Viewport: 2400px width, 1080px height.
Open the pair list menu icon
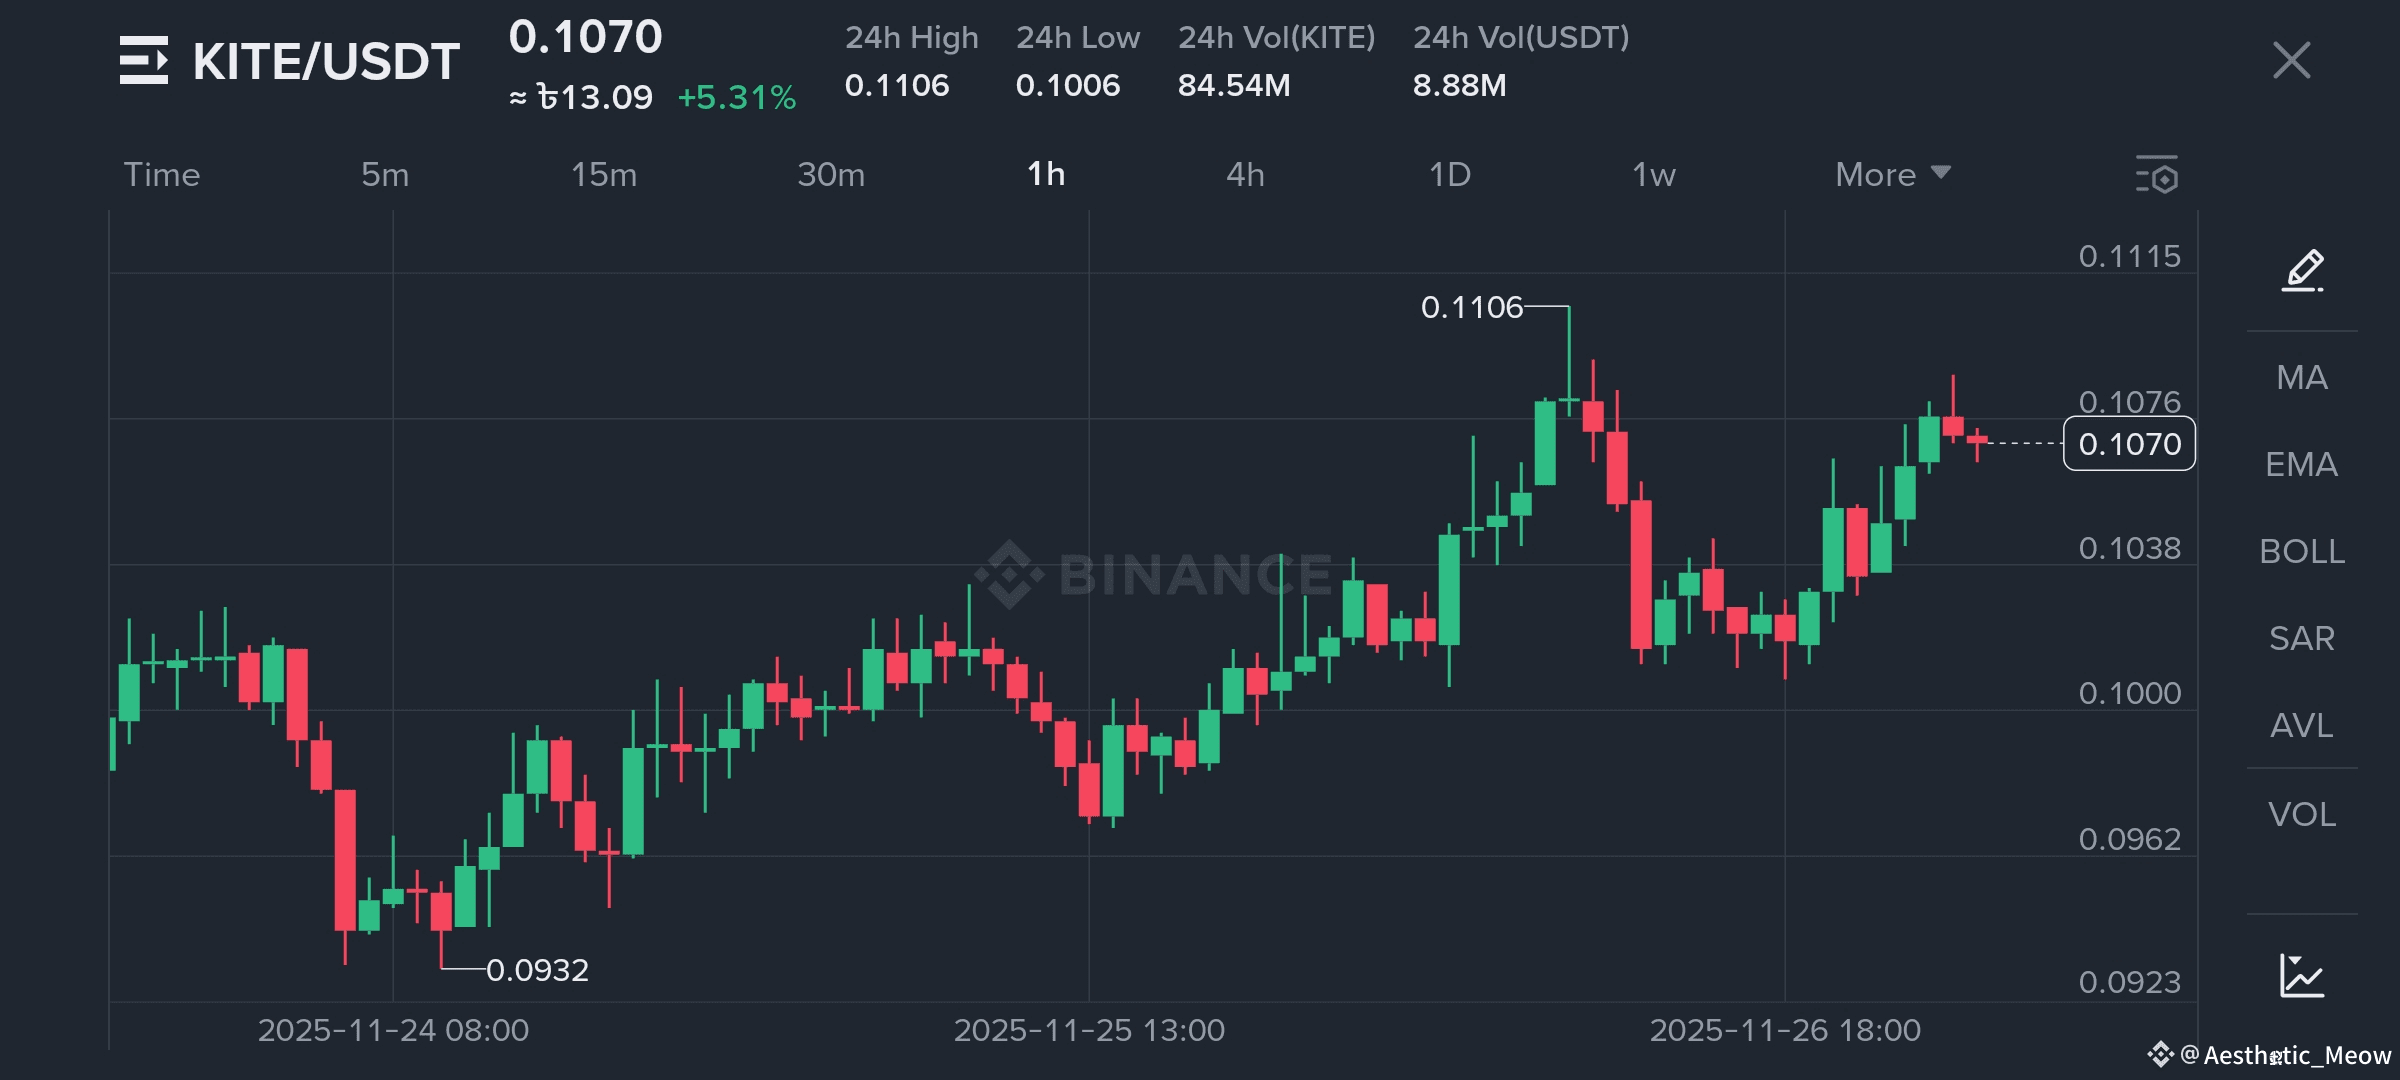144,60
